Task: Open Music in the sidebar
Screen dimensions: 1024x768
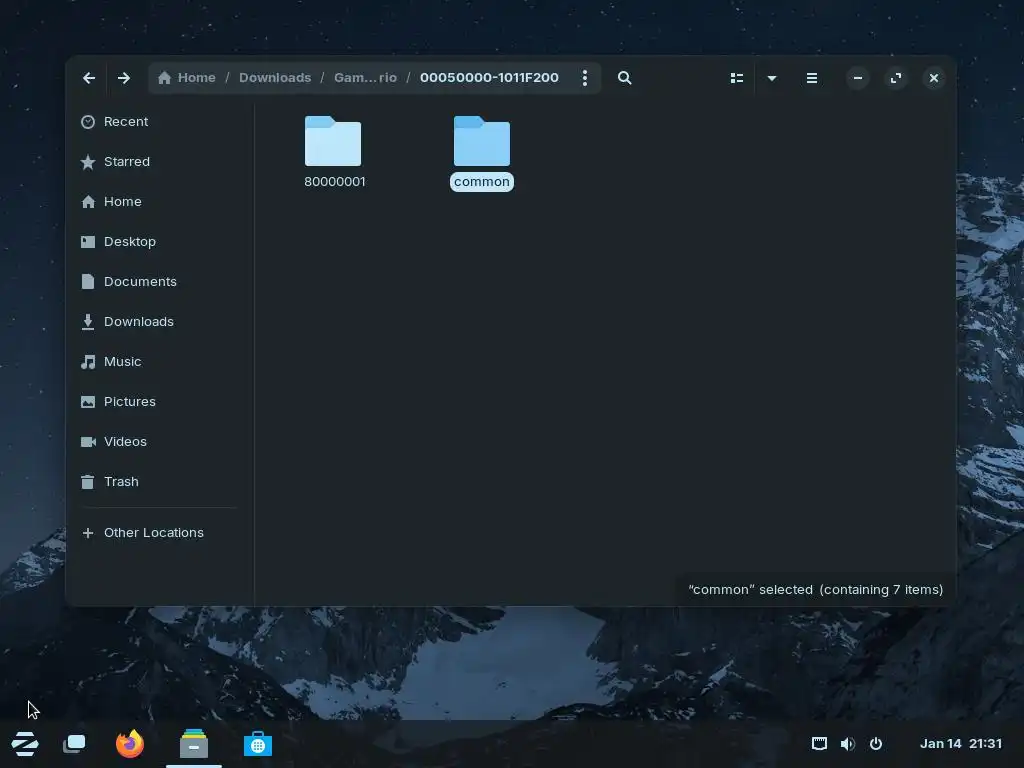Action: click(159, 361)
